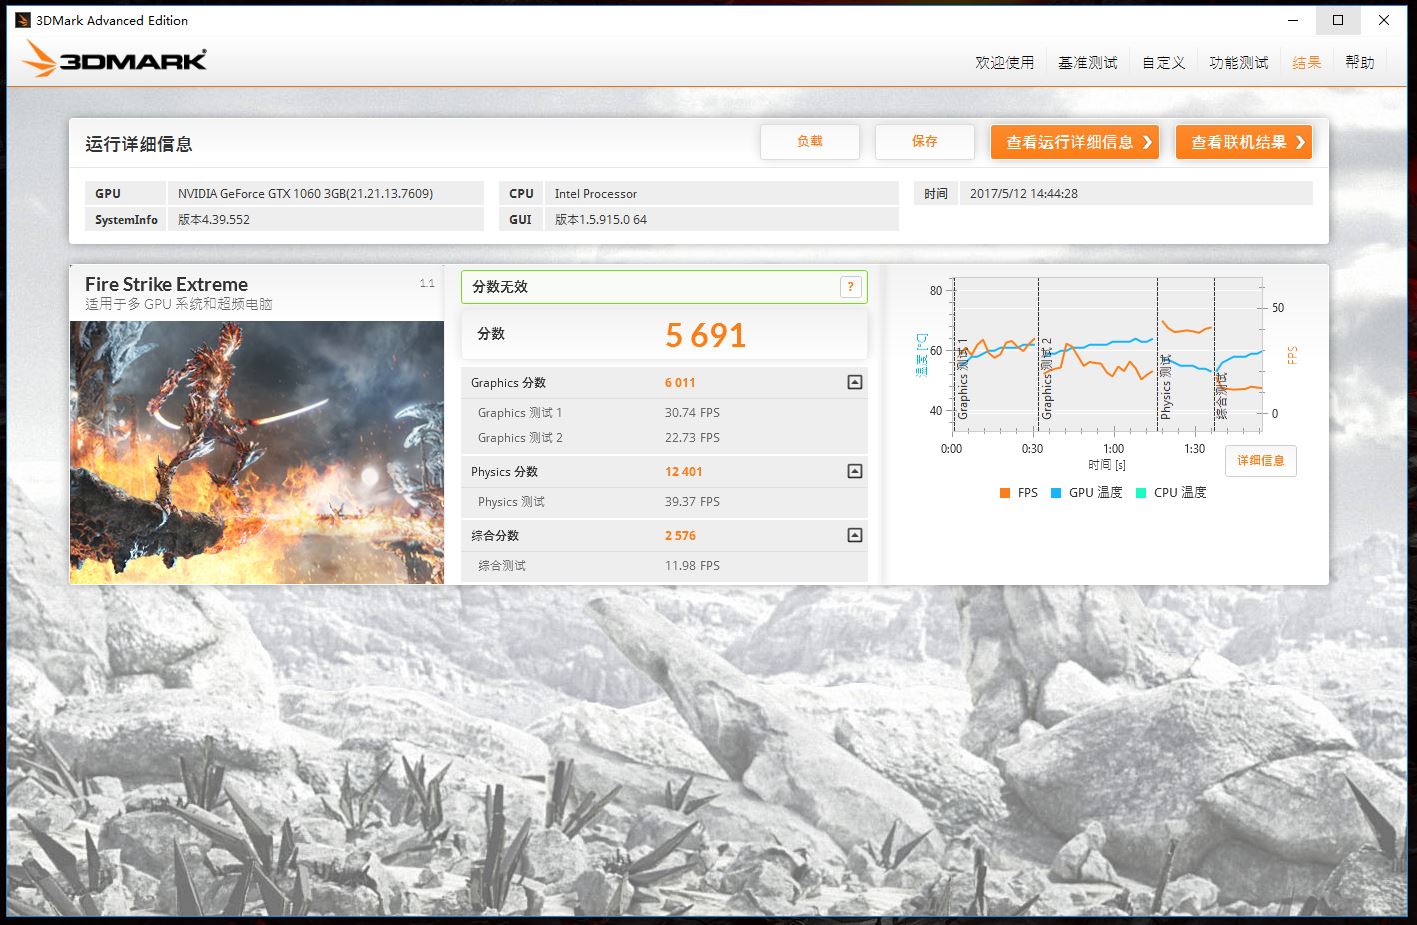Collapse the Graphics 分数 section
Image resolution: width=1417 pixels, height=925 pixels.
click(854, 382)
